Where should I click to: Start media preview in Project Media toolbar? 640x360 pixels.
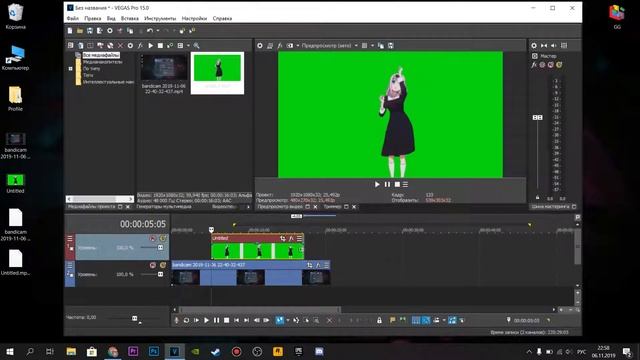click(150, 46)
